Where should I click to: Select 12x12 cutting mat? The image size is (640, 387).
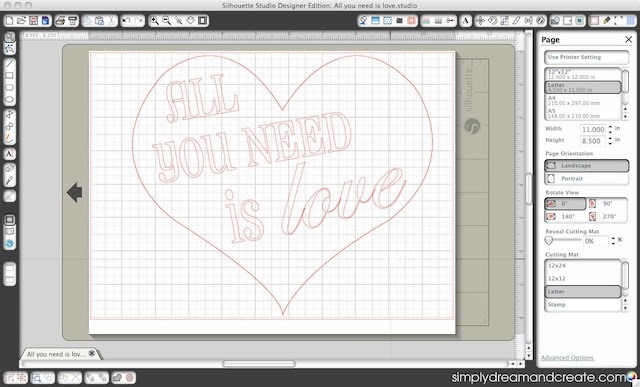(x=583, y=278)
